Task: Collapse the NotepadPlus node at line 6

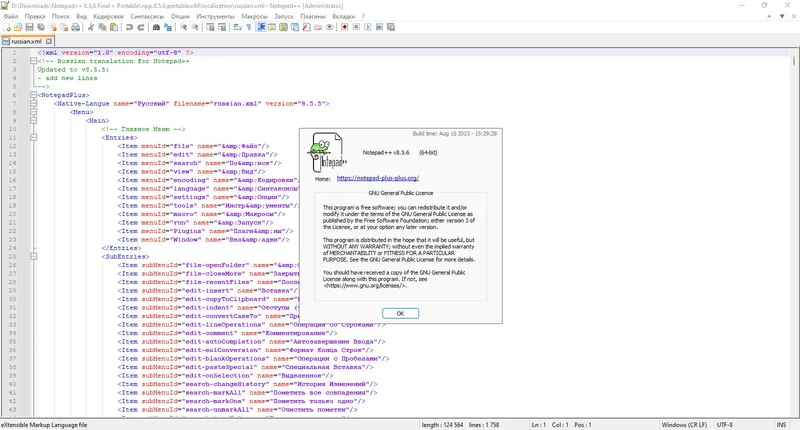Action: pyautogui.click(x=33, y=95)
